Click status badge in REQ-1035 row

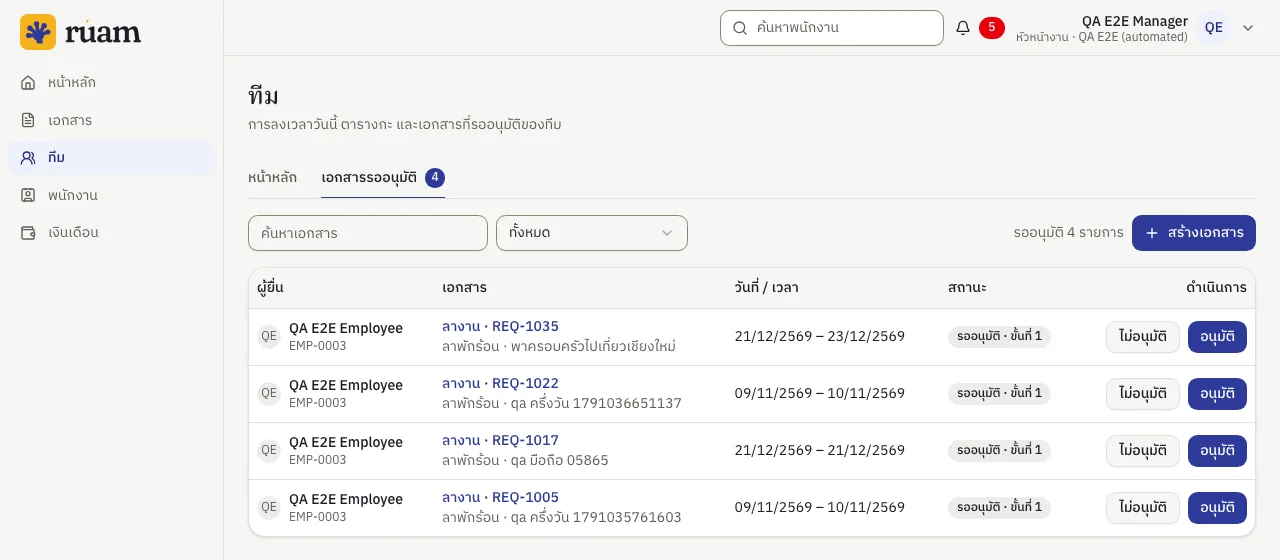[999, 337]
